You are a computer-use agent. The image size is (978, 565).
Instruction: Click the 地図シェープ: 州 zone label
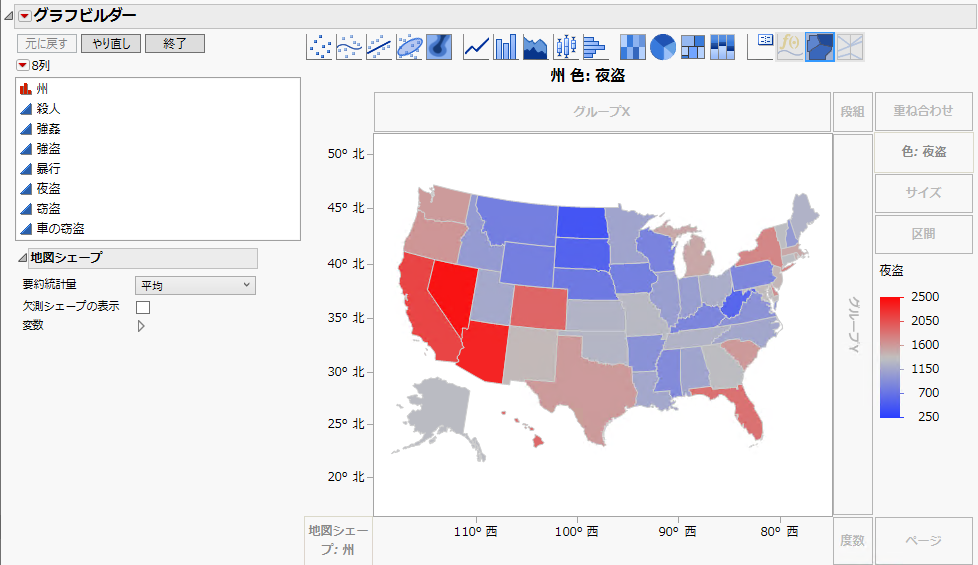click(x=338, y=540)
